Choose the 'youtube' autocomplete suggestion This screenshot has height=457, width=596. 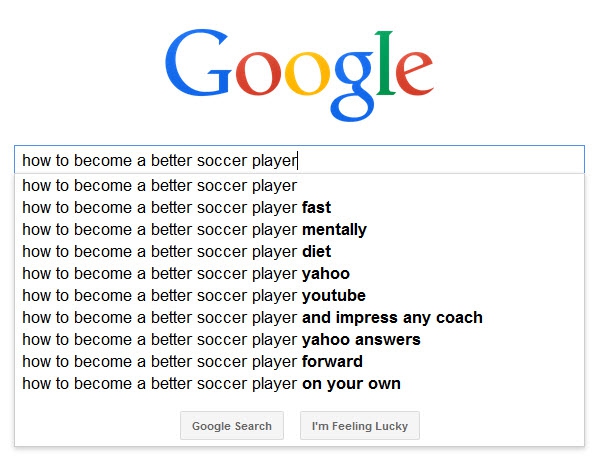(299, 296)
